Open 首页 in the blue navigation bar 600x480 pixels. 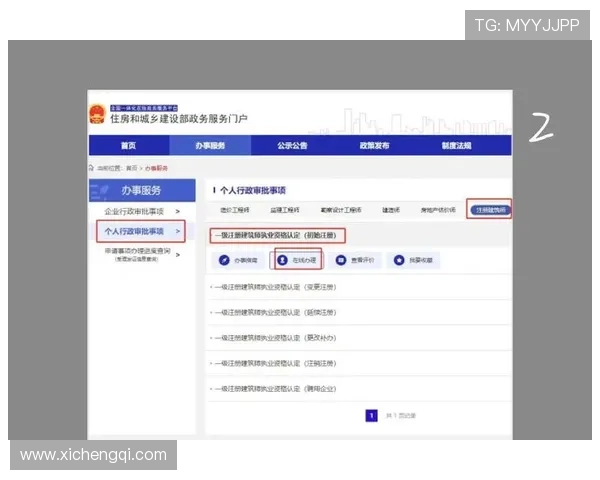pyautogui.click(x=129, y=145)
